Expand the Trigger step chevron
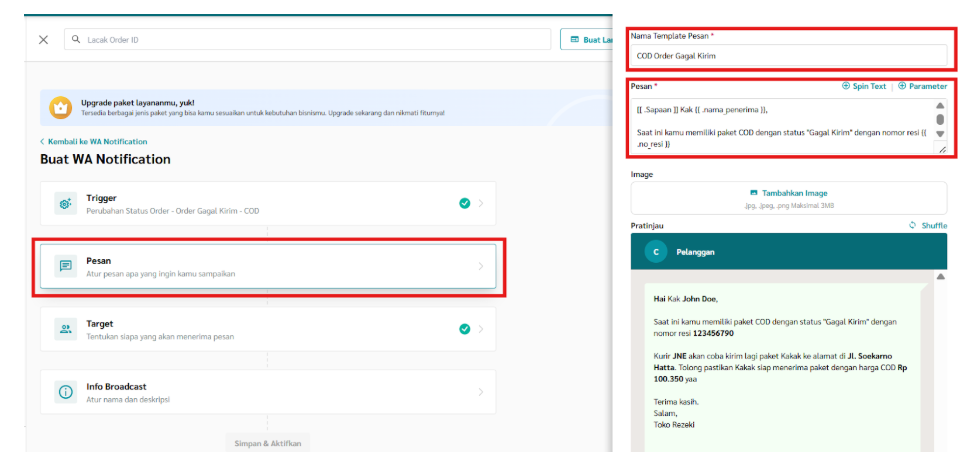Viewport: 965px width, 465px height. (x=481, y=204)
